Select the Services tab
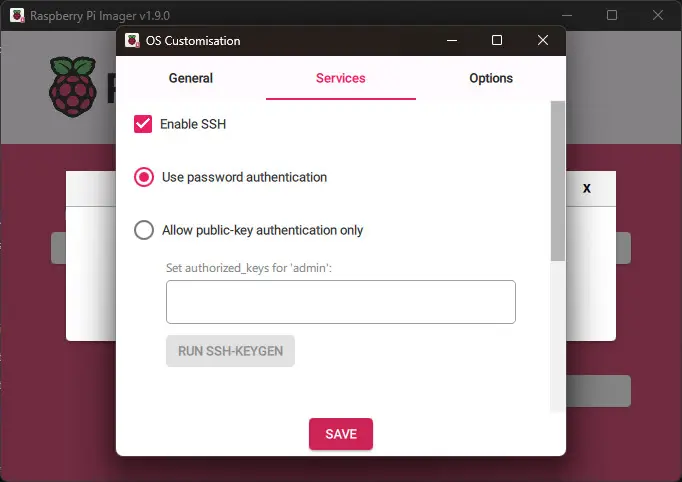 pos(340,78)
